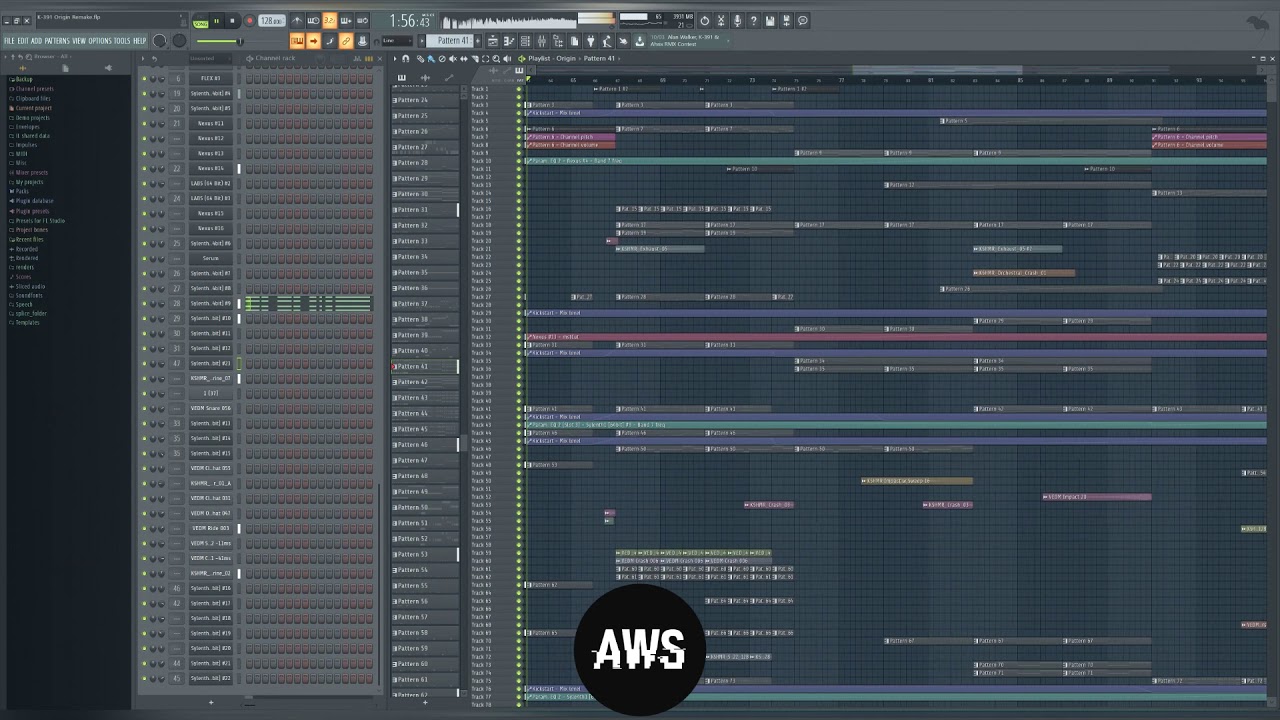Open the TOOLS menu
The image size is (1280, 720).
[x=122, y=41]
